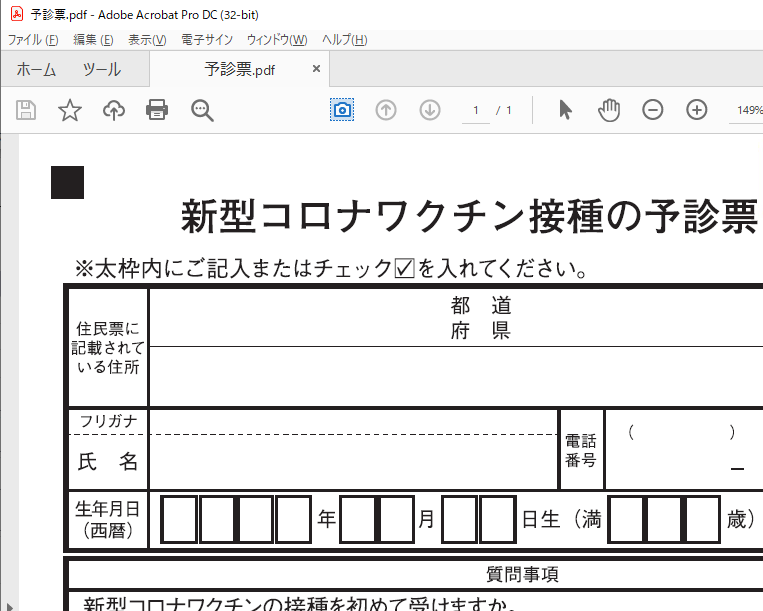Viewport: 763px width, 611px height.
Task: Click the current page number field
Action: 476,110
